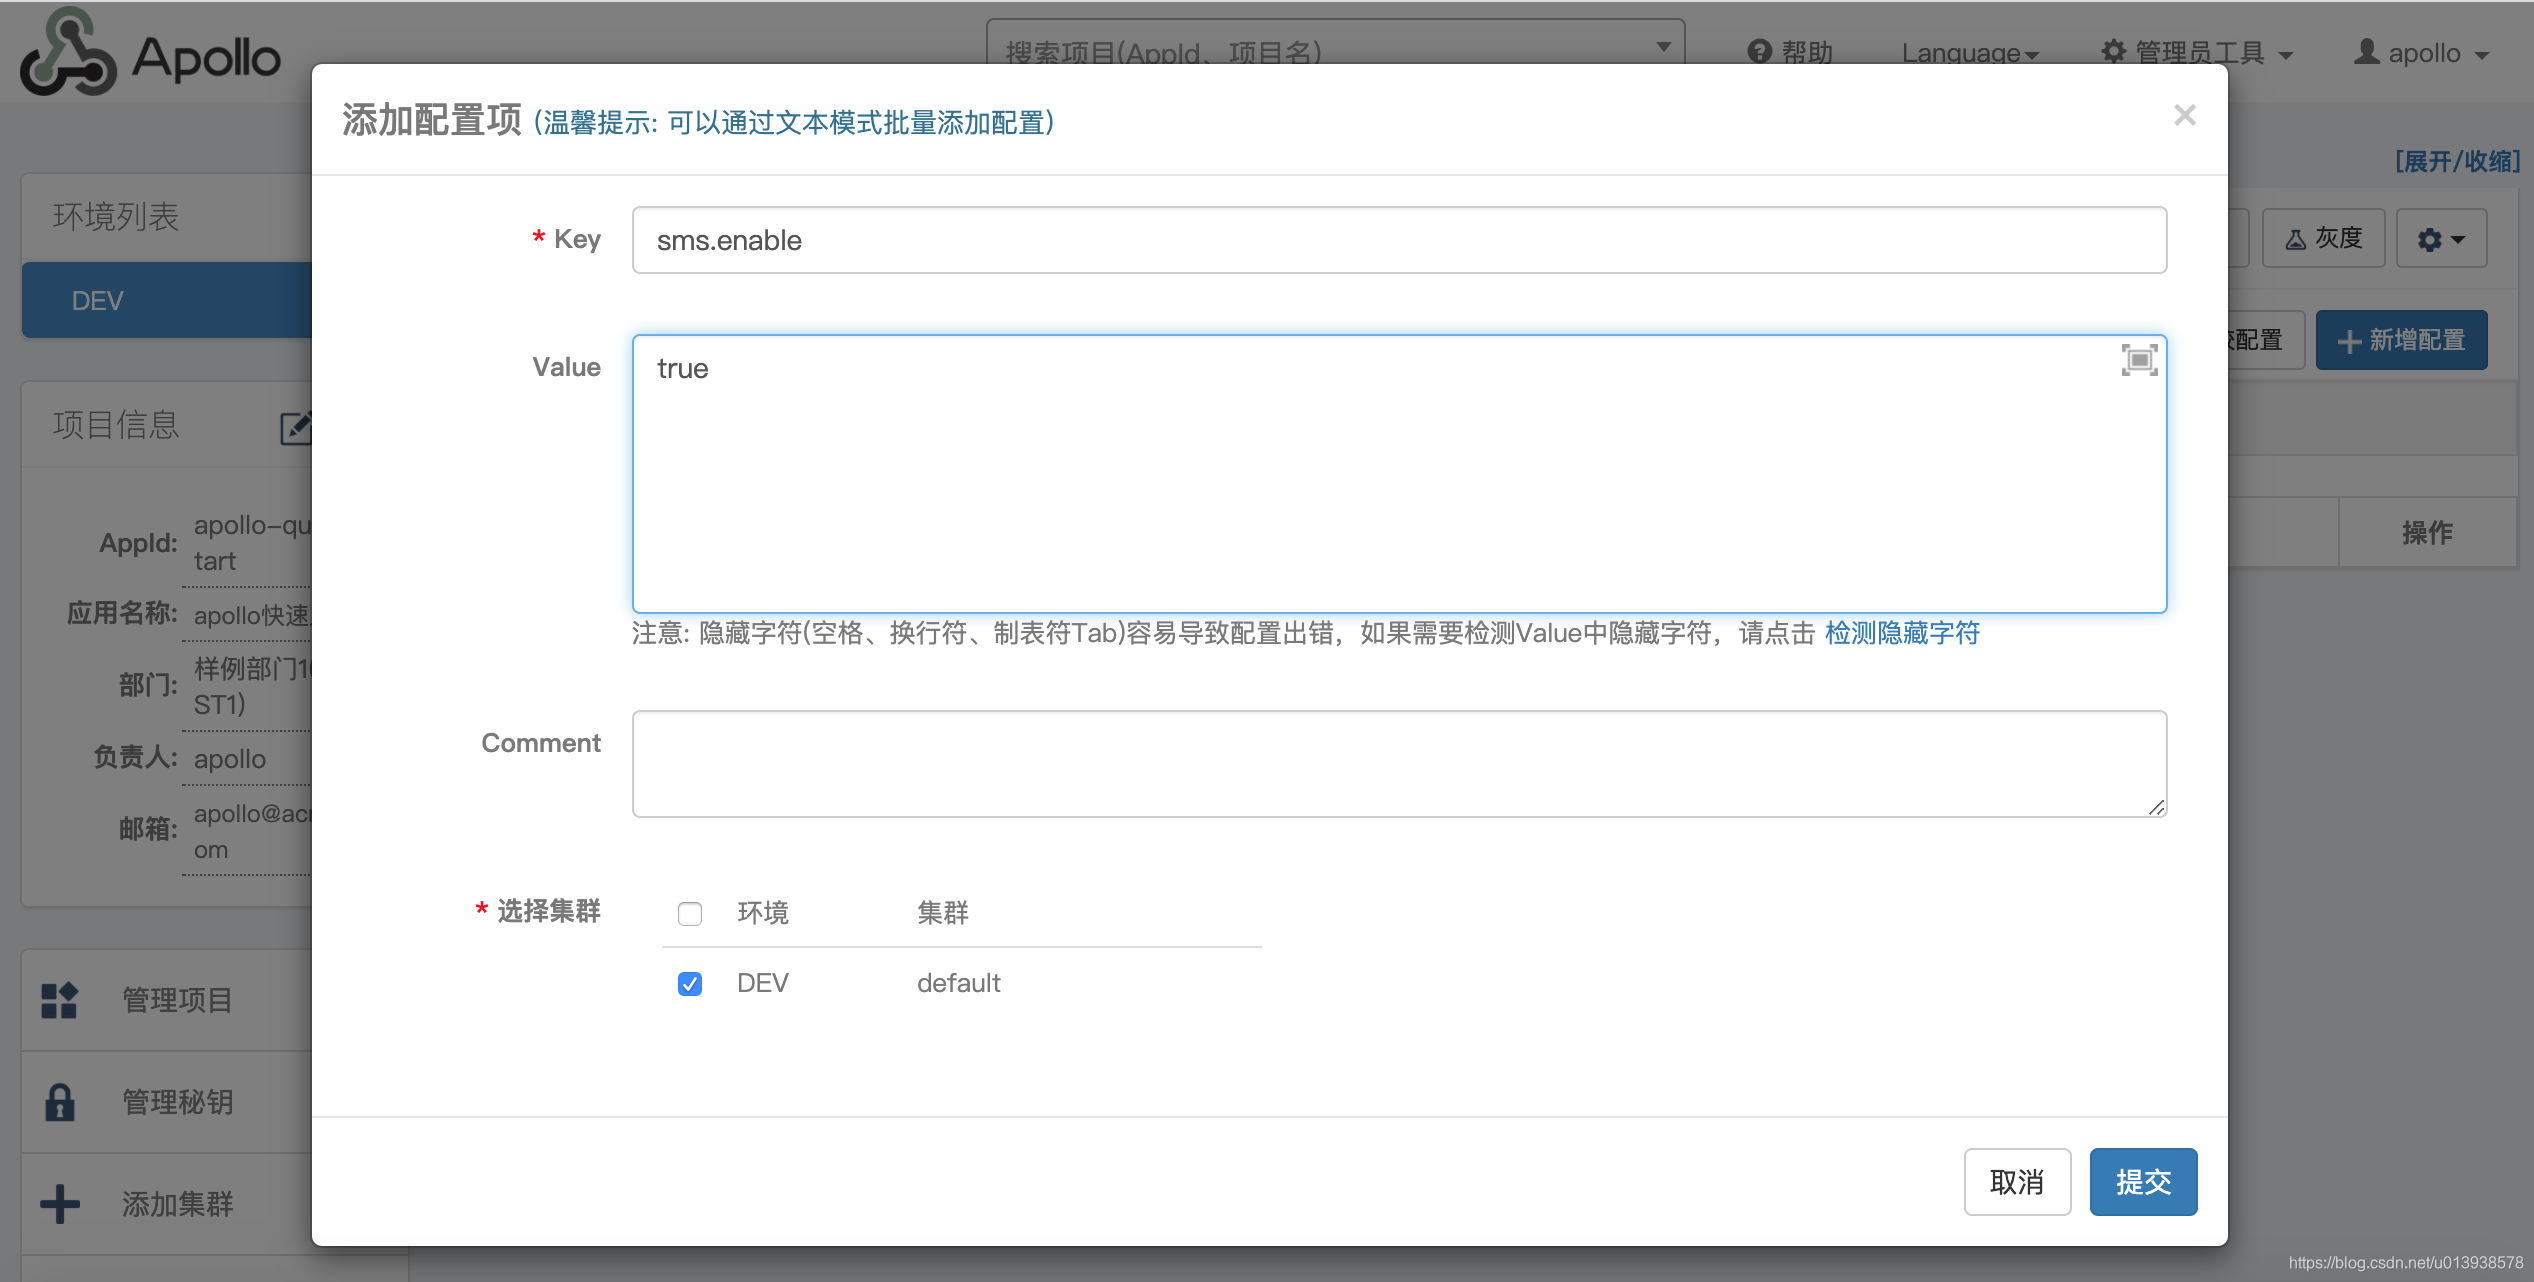Click the lock icon beside 管理秘钥

click(58, 1101)
